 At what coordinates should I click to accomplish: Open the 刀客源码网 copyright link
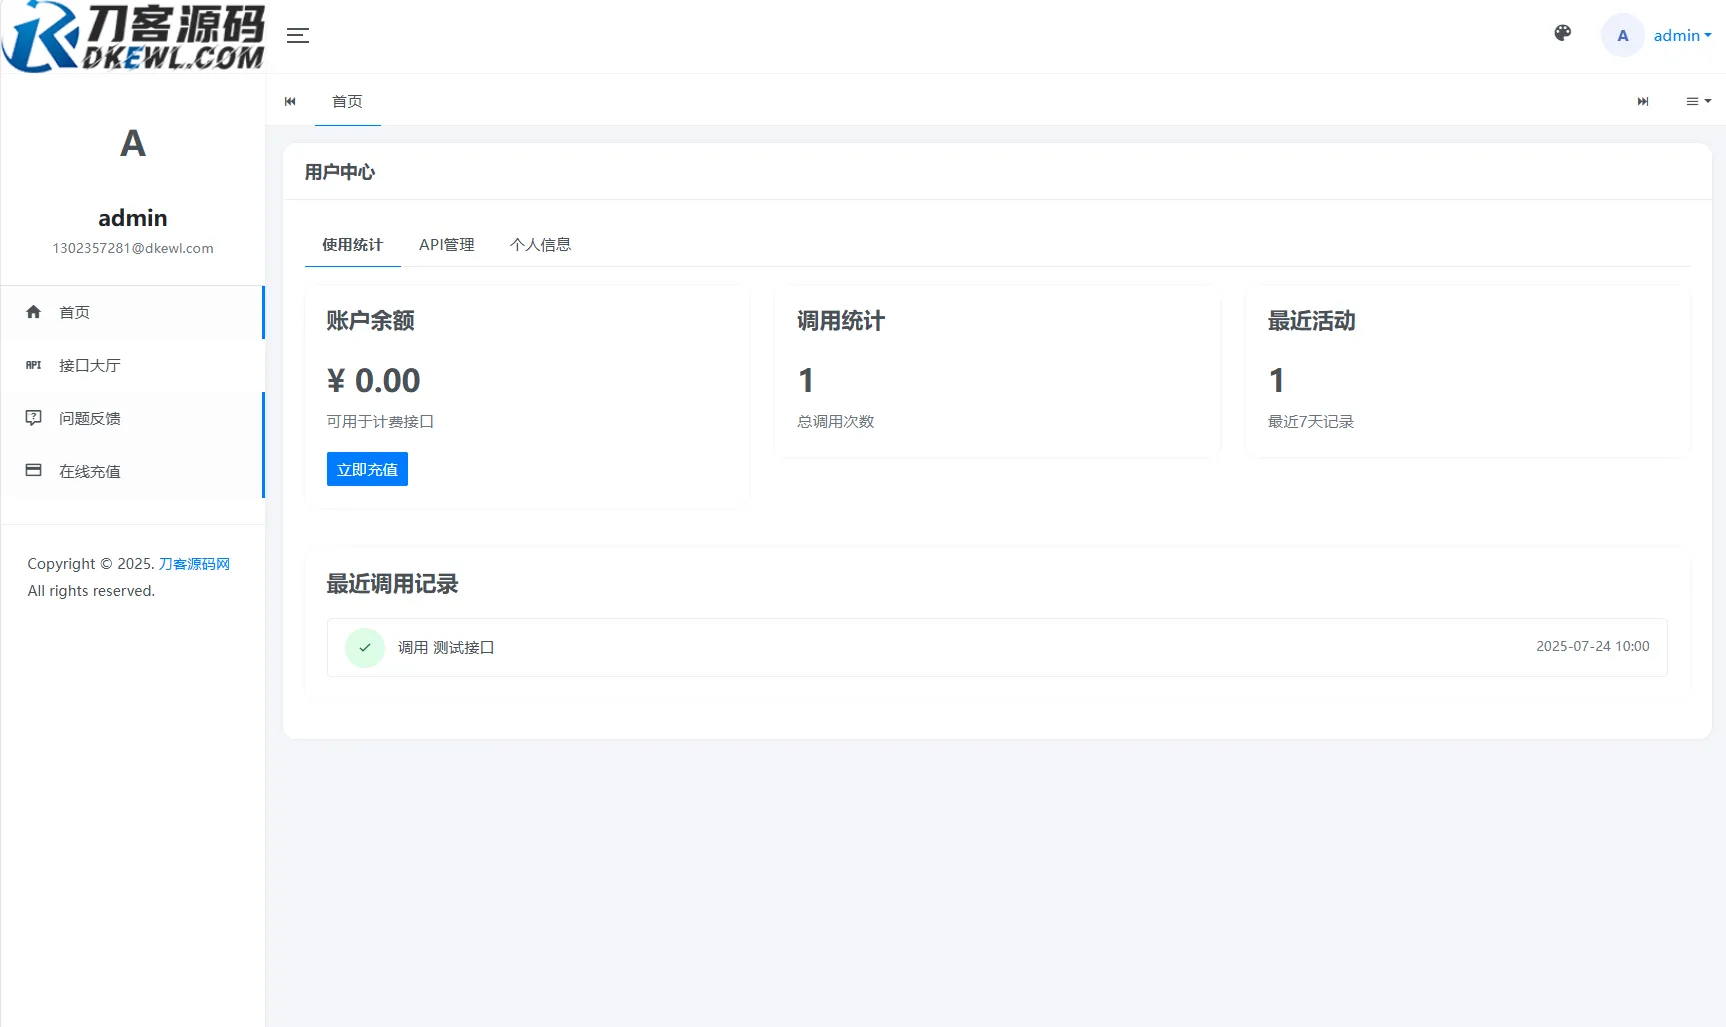click(194, 563)
